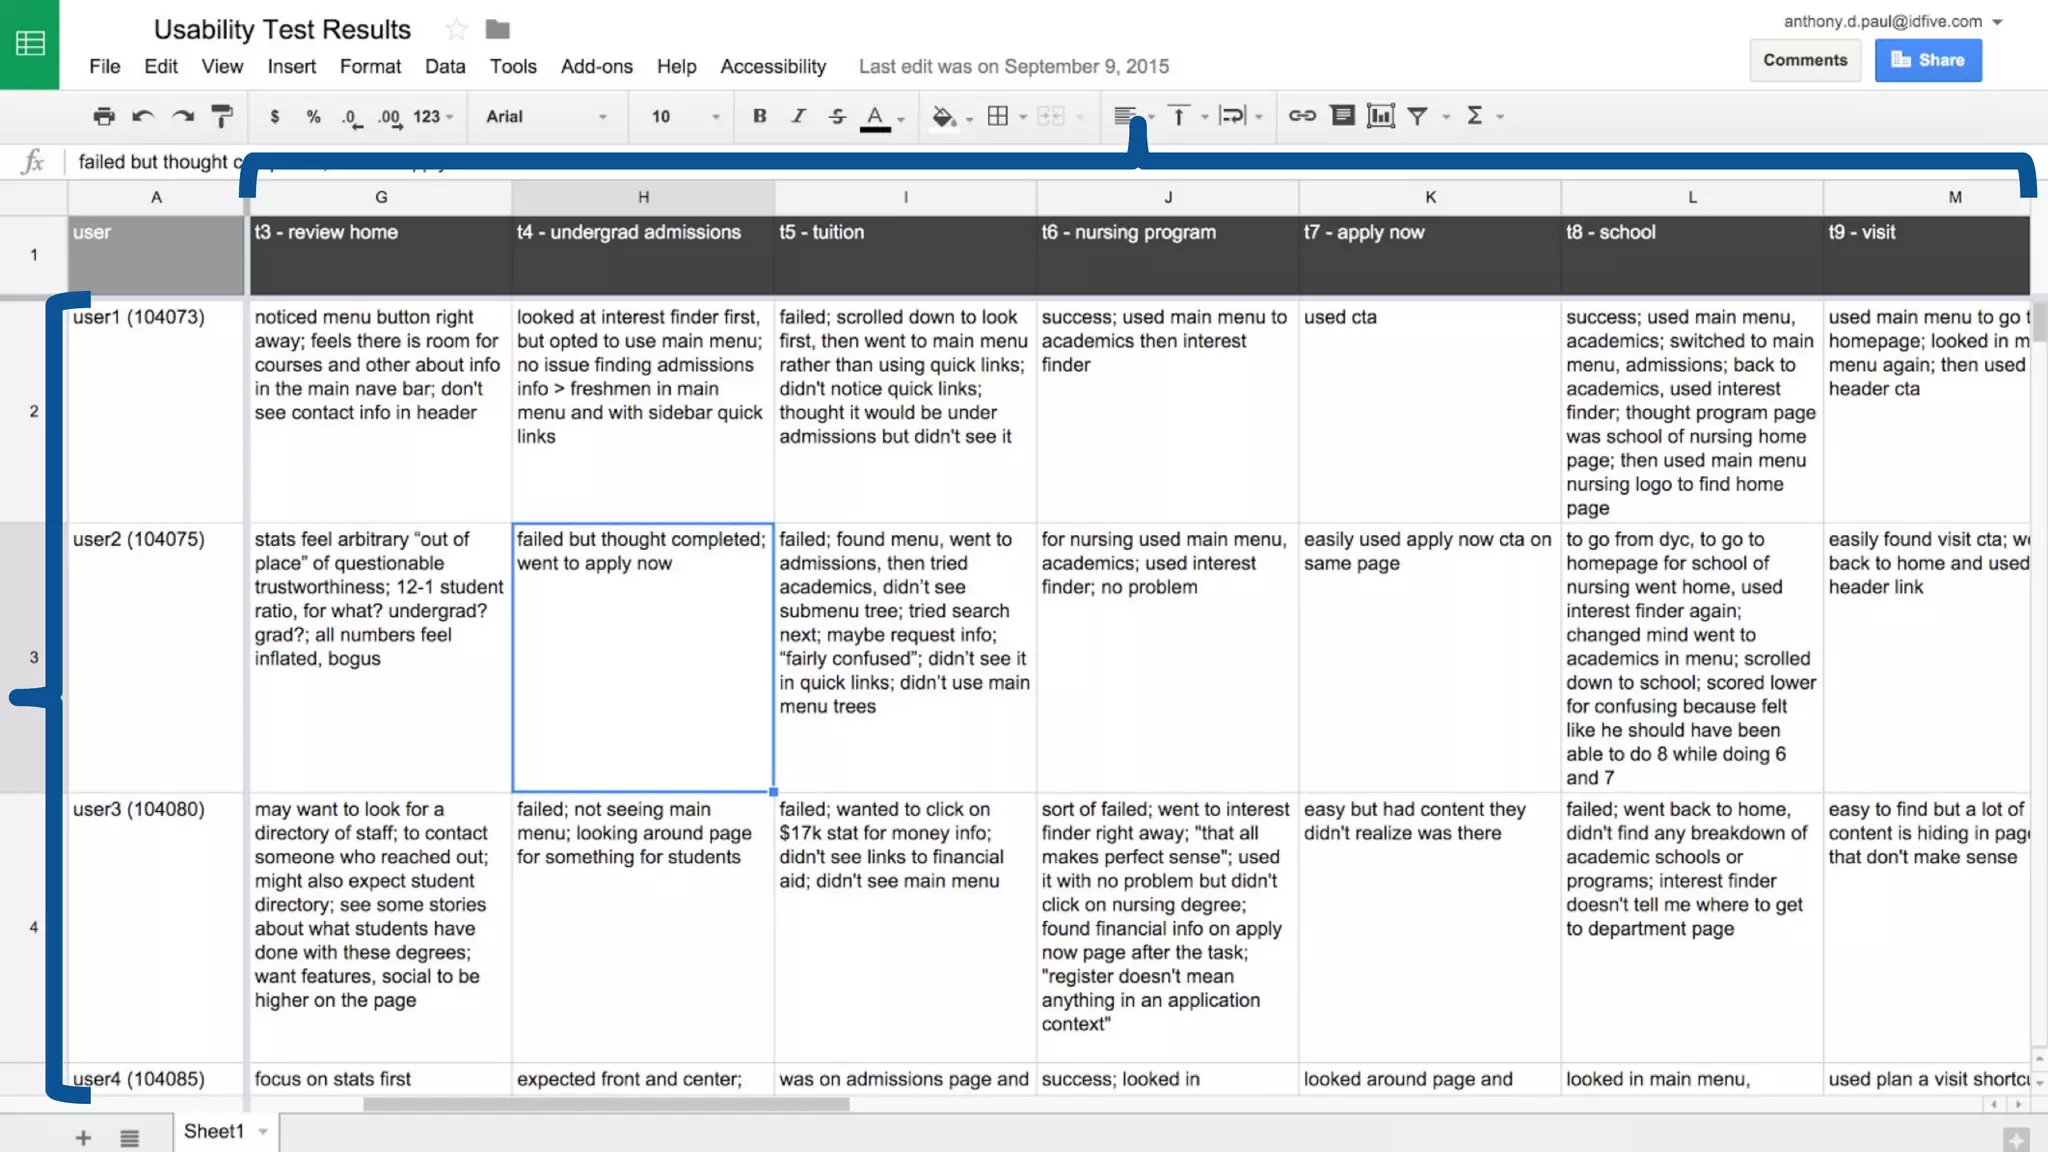Open the Add-ons menu

pyautogui.click(x=596, y=66)
